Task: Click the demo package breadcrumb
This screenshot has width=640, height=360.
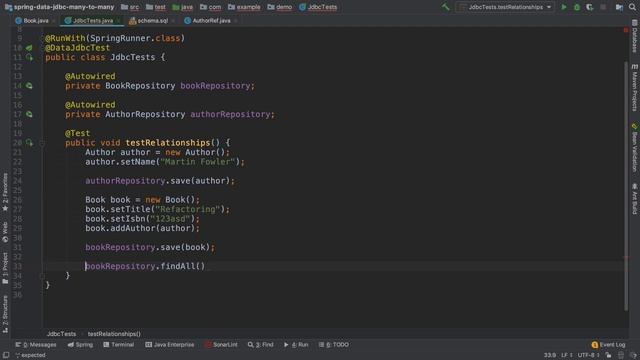Action: 280,7
